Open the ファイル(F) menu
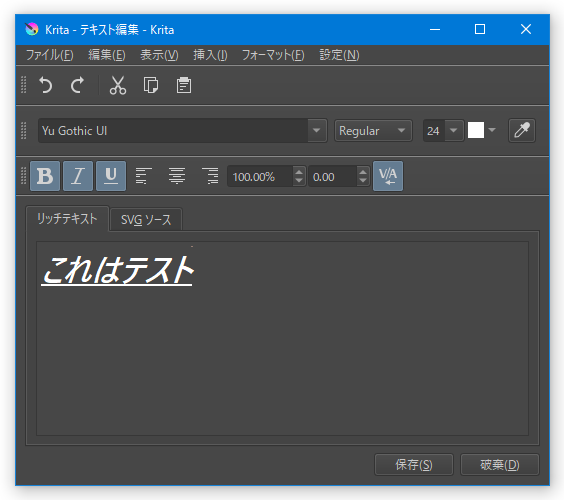564x500 pixels. [x=50, y=55]
